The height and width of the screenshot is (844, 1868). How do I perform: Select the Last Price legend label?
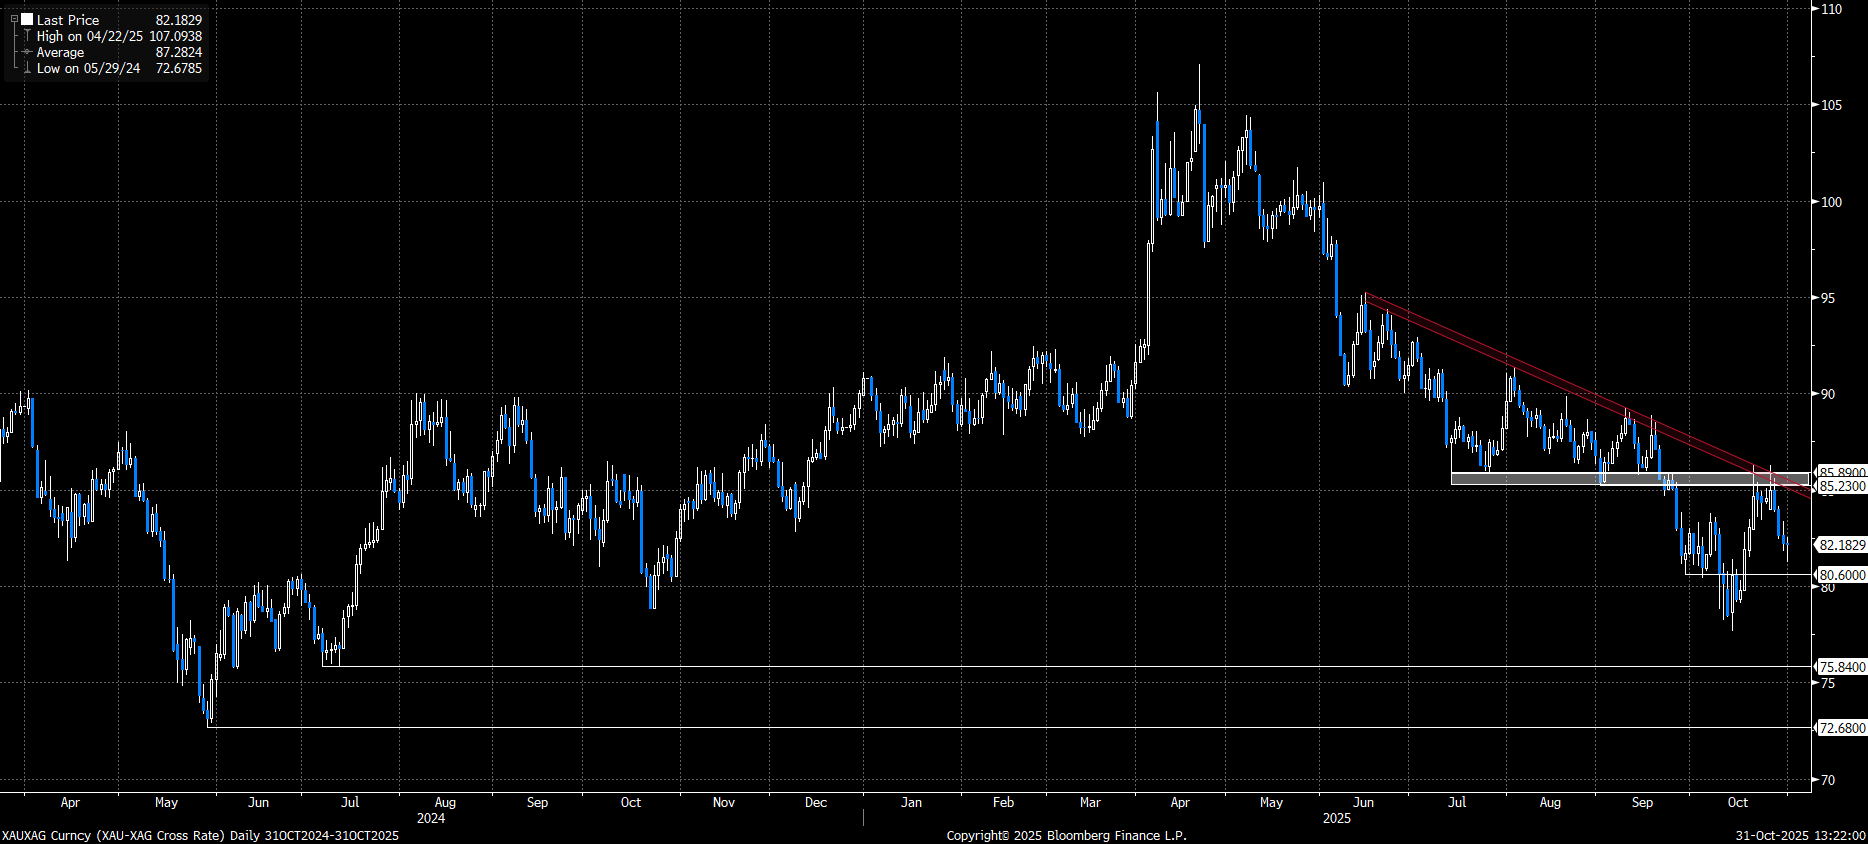68,20
